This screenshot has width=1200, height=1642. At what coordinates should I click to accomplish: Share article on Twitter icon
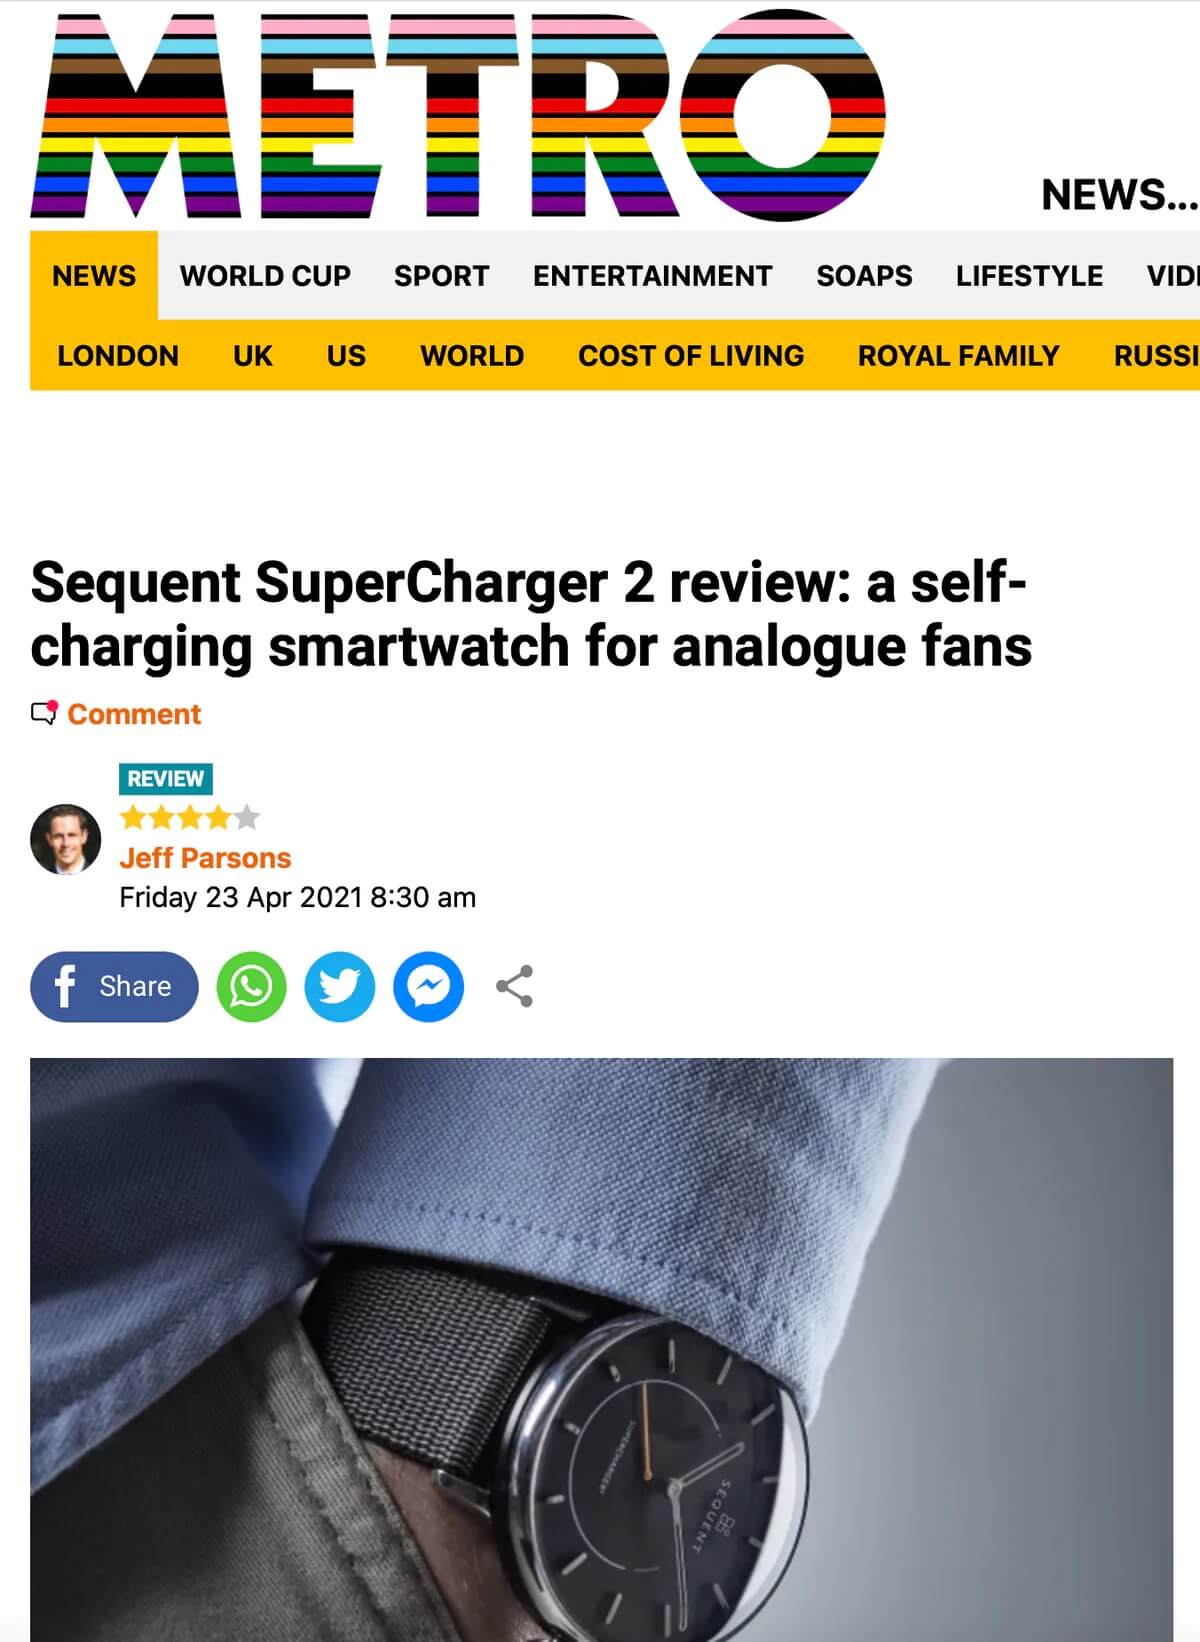[340, 987]
